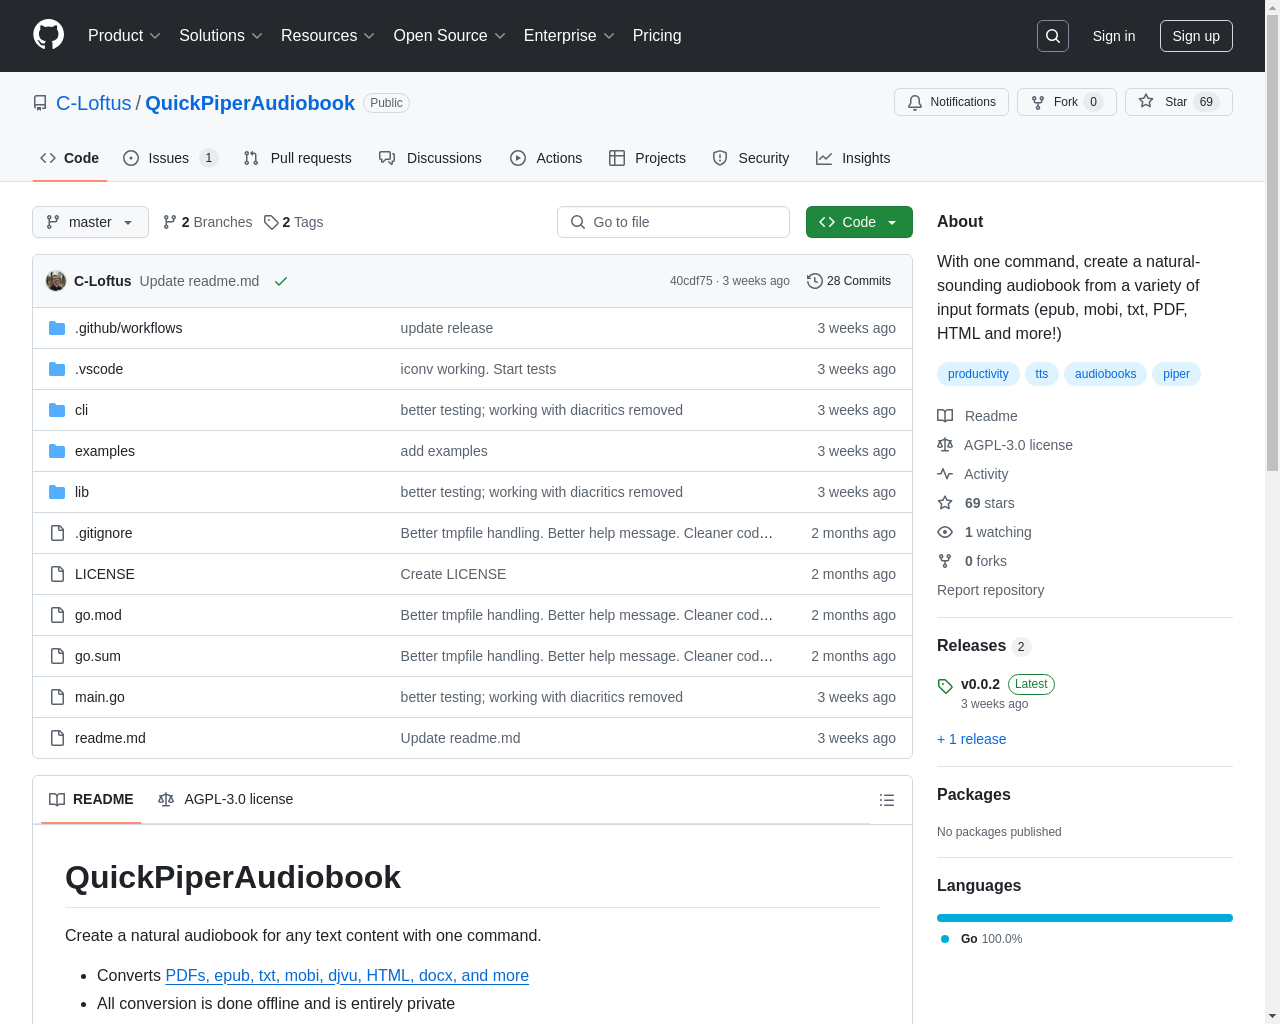The image size is (1280, 1024).
Task: Open the search magnifier button
Action: (x=1053, y=36)
